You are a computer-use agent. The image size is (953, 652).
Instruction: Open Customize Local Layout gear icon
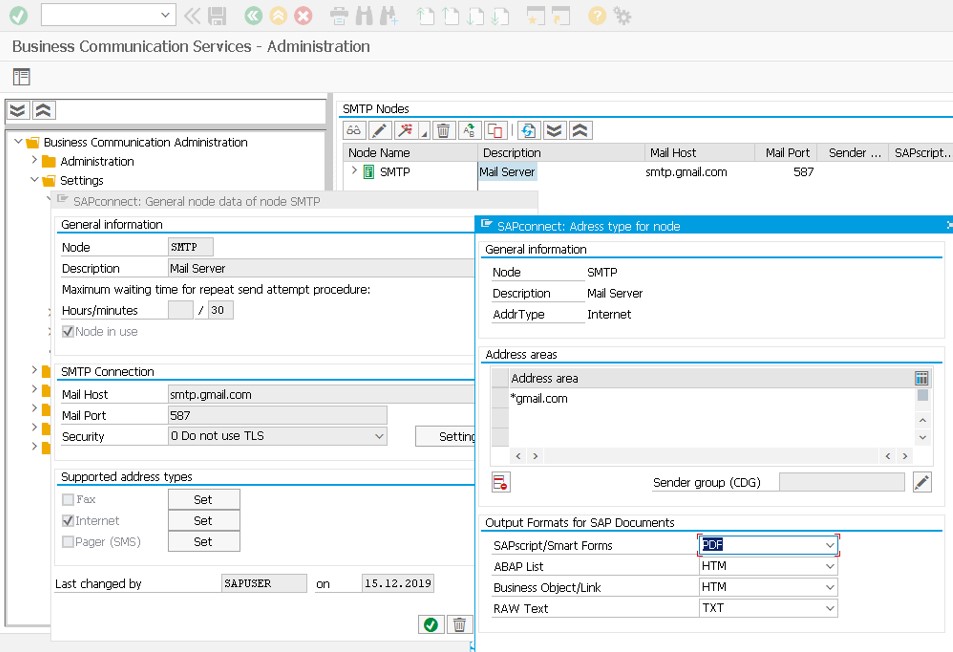(x=622, y=16)
